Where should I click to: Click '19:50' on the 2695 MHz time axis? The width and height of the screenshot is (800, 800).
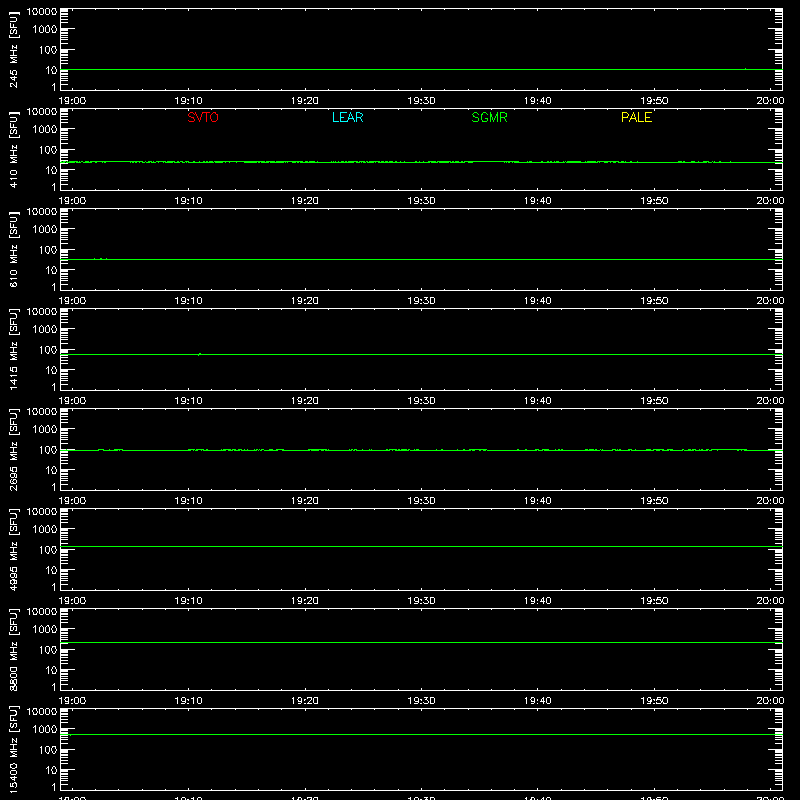coord(654,501)
